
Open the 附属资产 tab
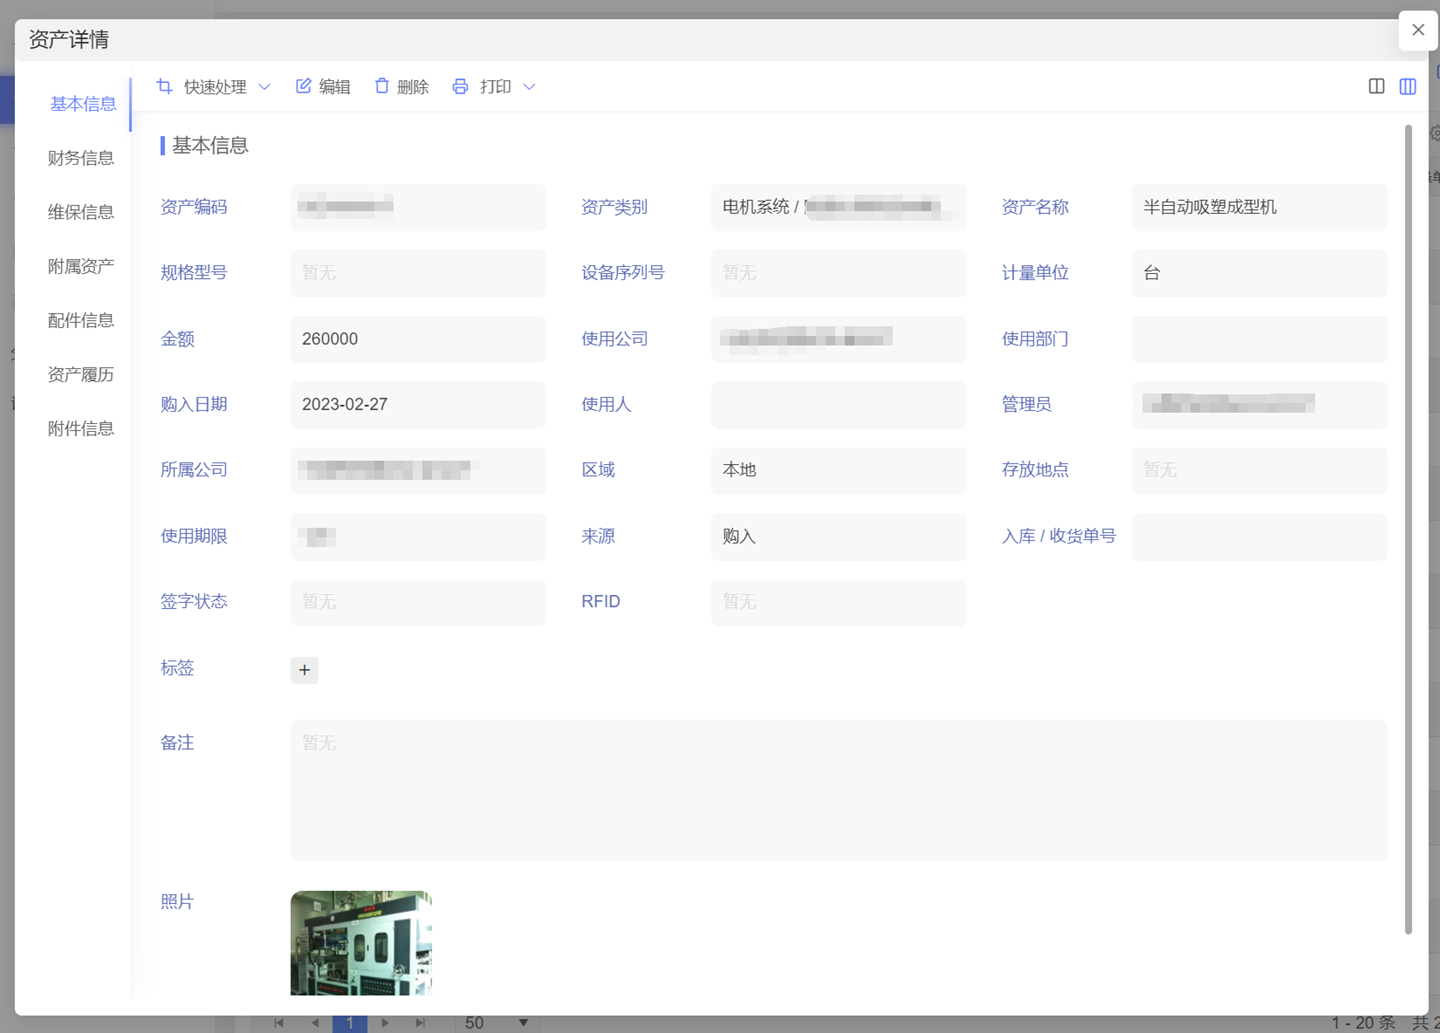[81, 266]
